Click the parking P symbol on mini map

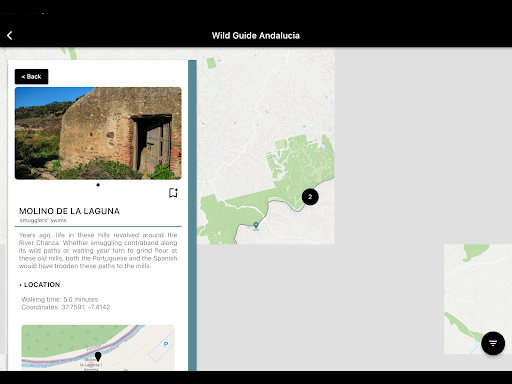pos(166,344)
